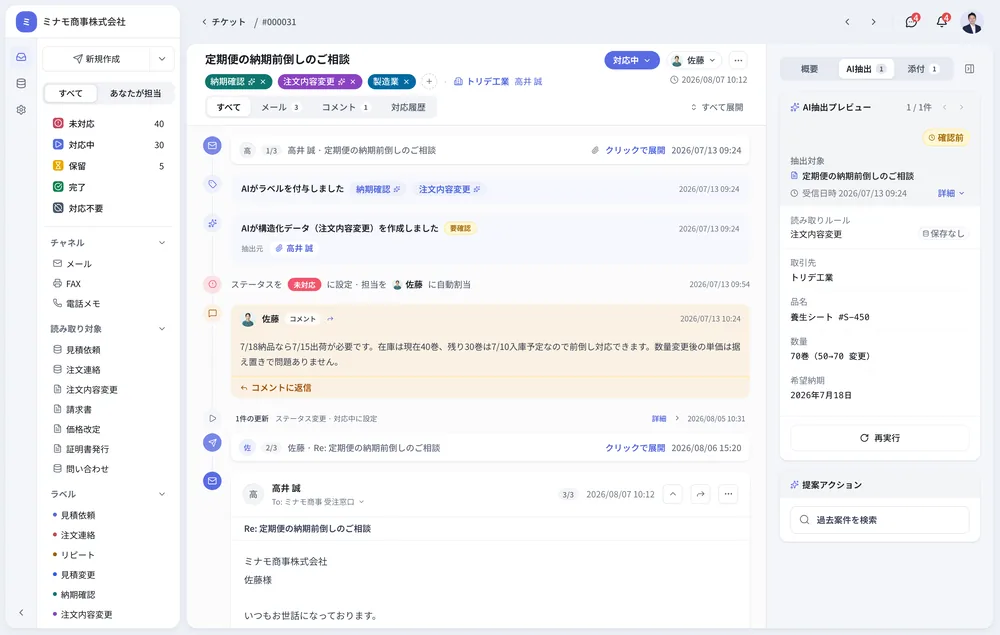
Task: Open the inbox icon in left rail
Action: (21, 57)
